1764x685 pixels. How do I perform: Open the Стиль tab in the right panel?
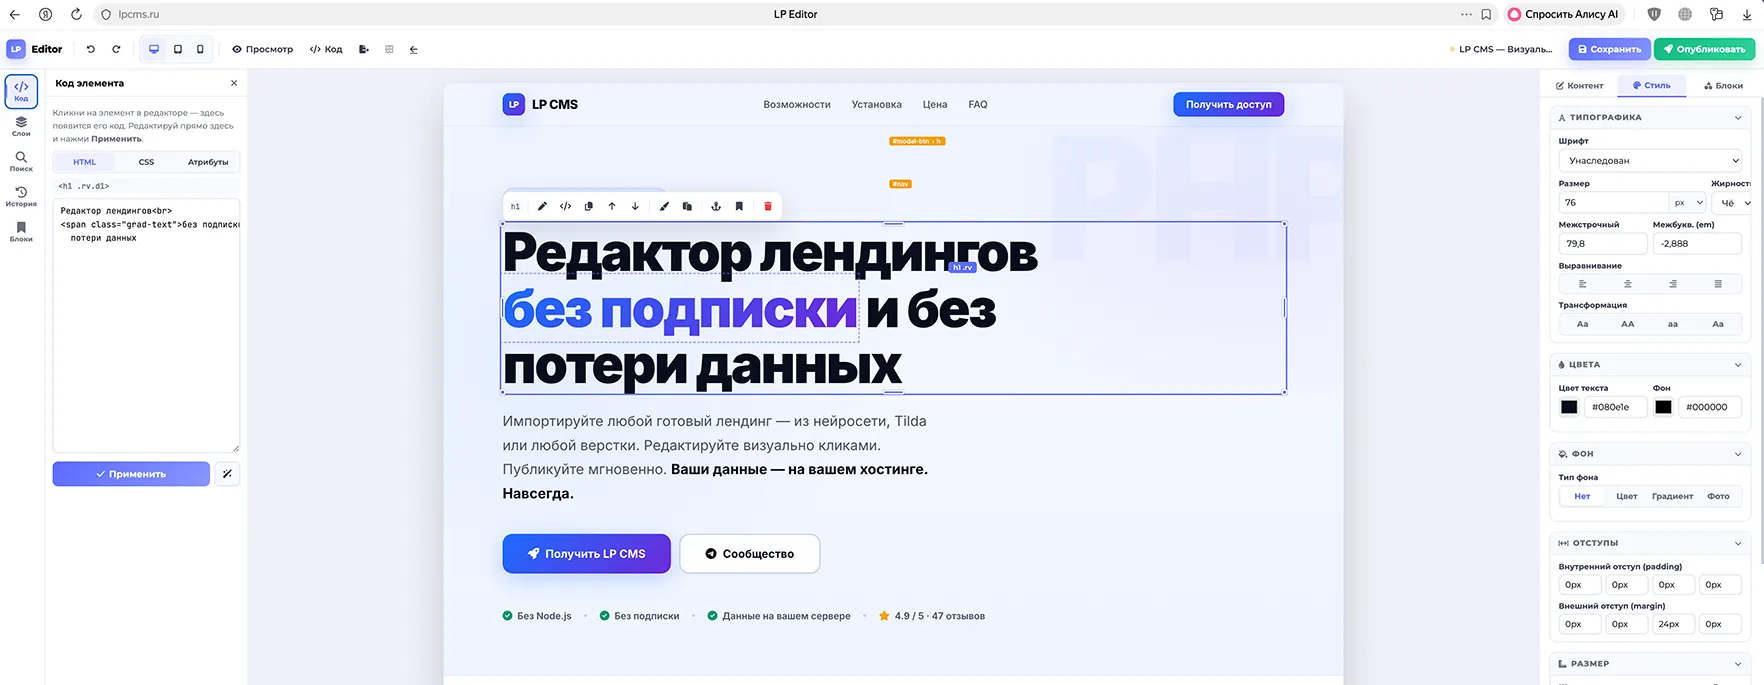1652,85
